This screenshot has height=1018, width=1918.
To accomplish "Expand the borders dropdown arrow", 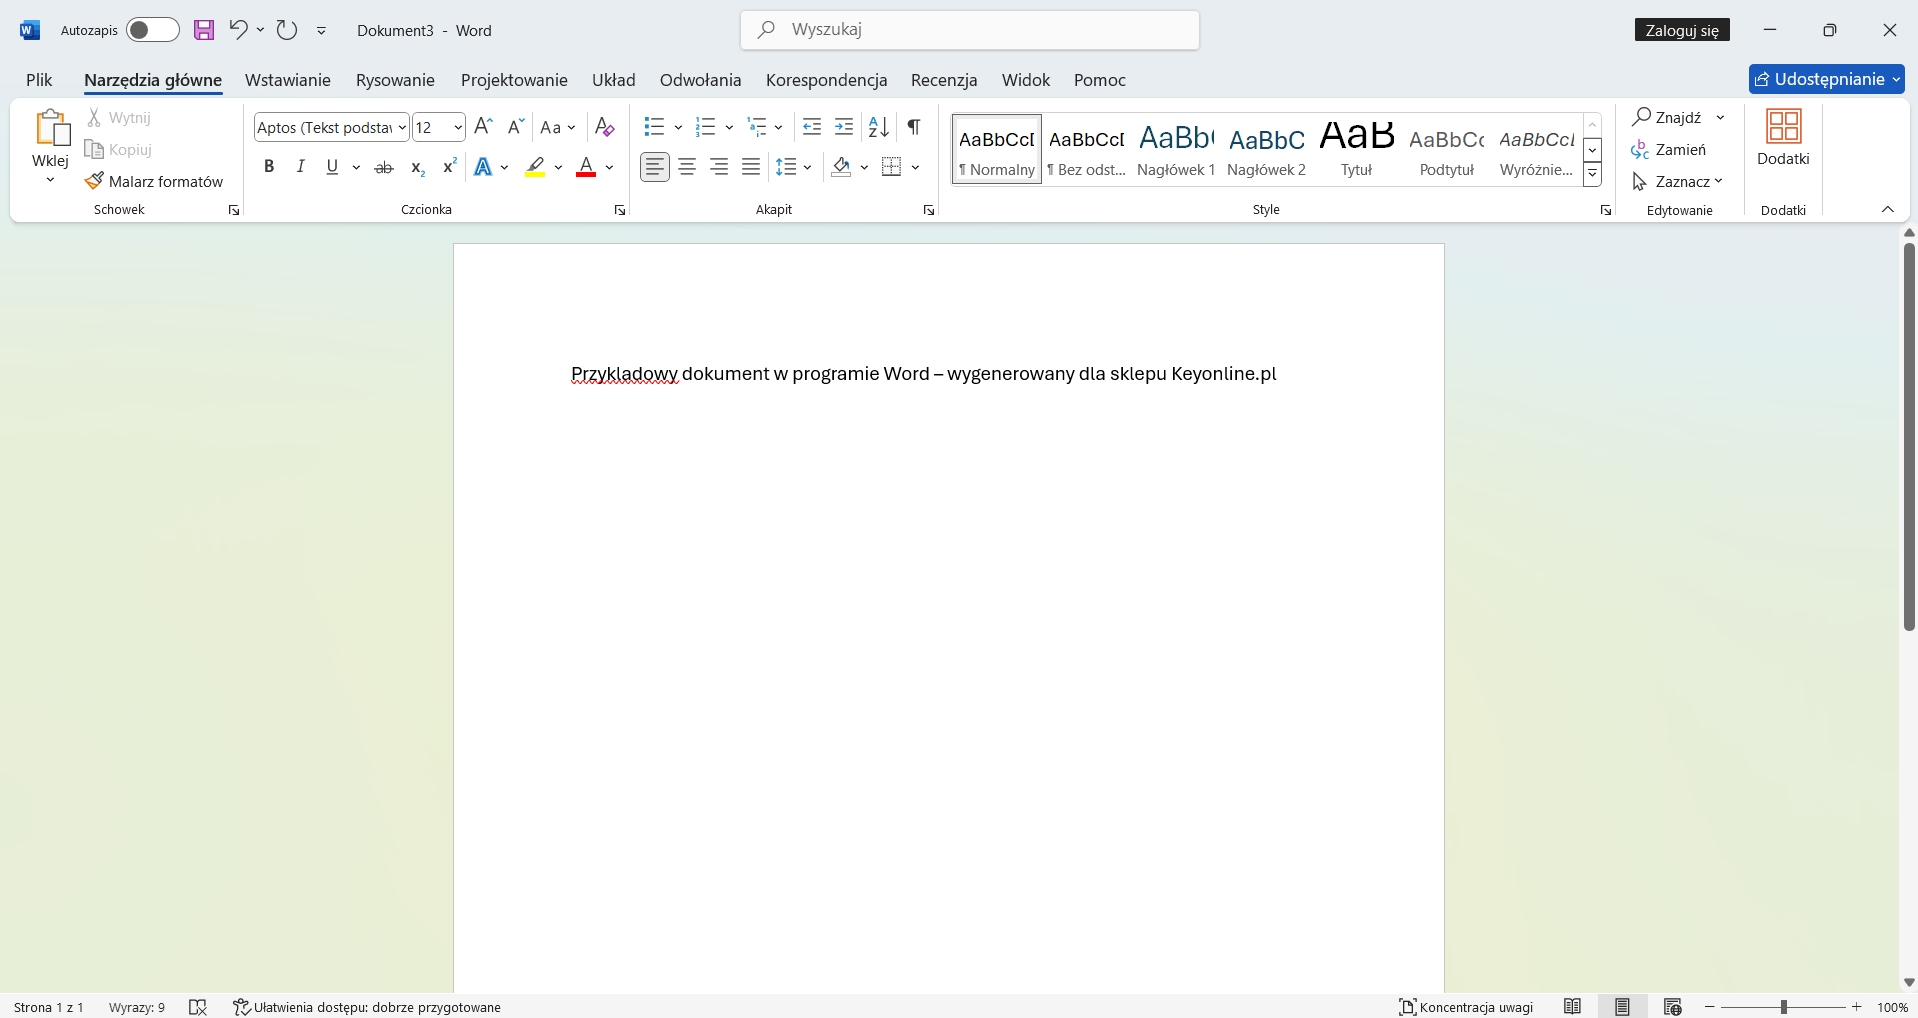I will [x=915, y=167].
